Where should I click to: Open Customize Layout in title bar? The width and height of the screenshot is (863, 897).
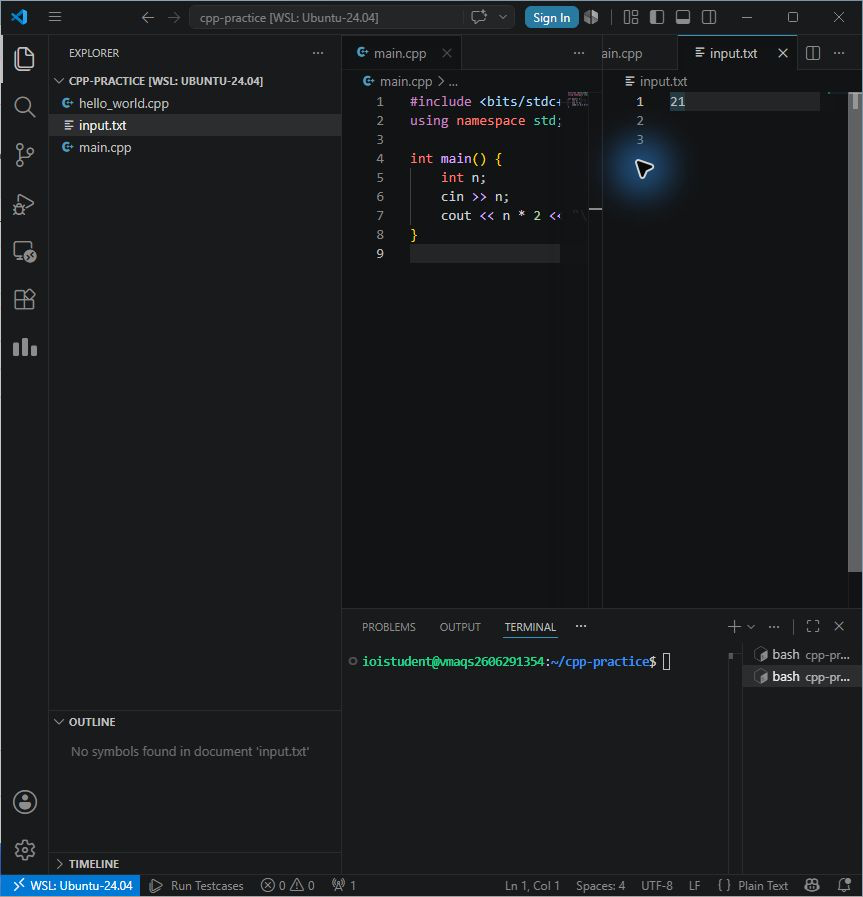(631, 17)
